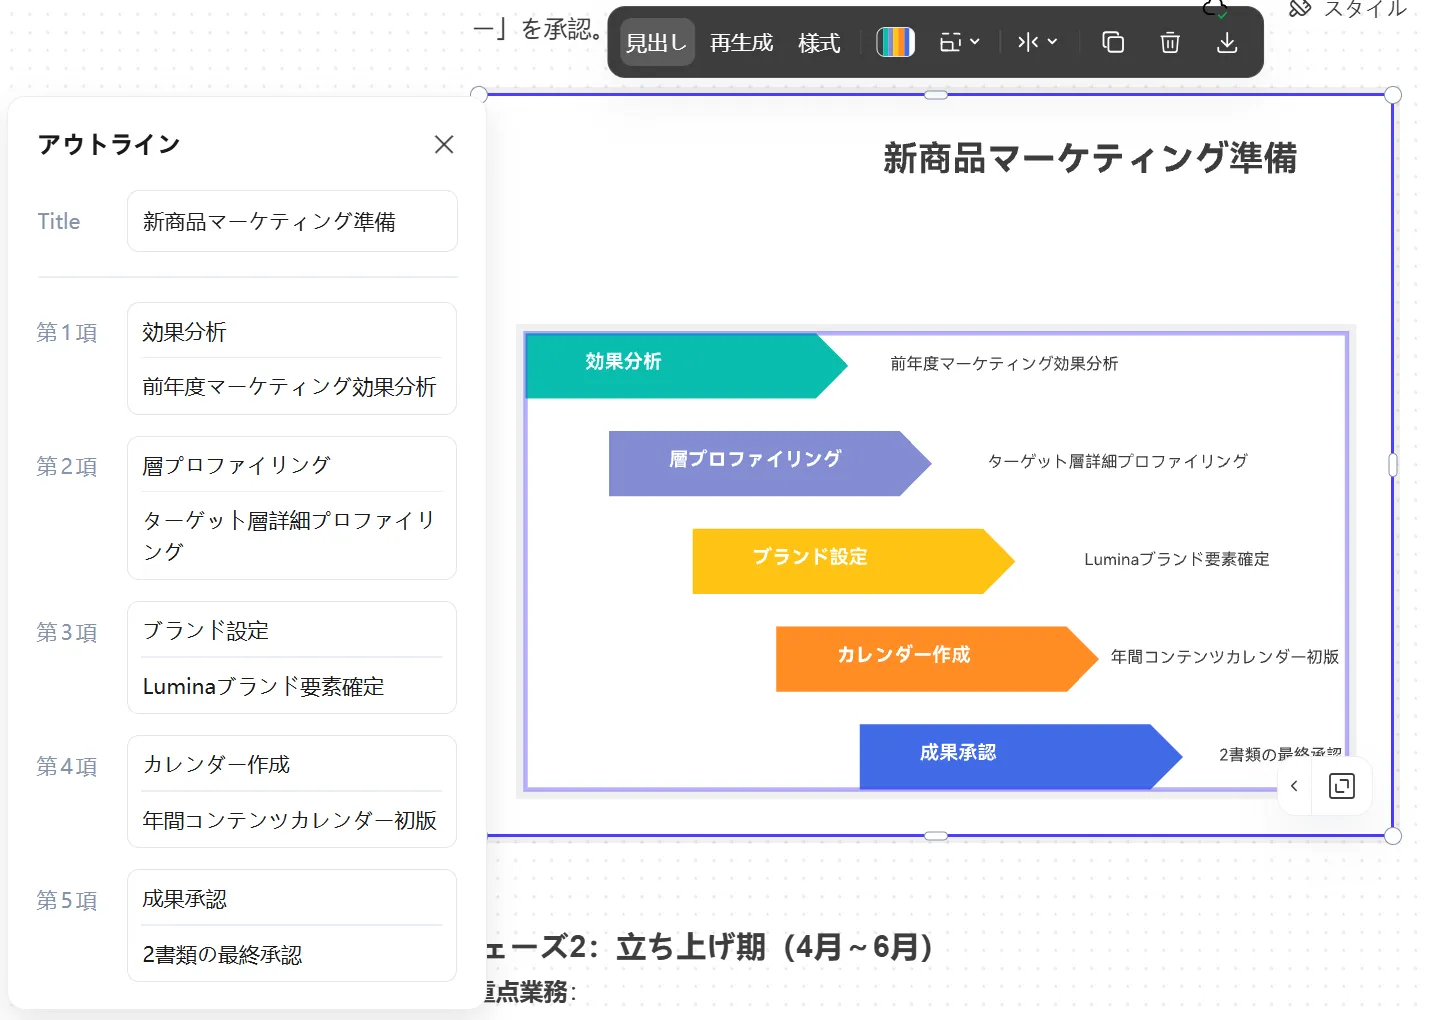The height and width of the screenshot is (1020, 1430).
Task: Open the layout size dropdown in toolbar
Action: tap(959, 42)
